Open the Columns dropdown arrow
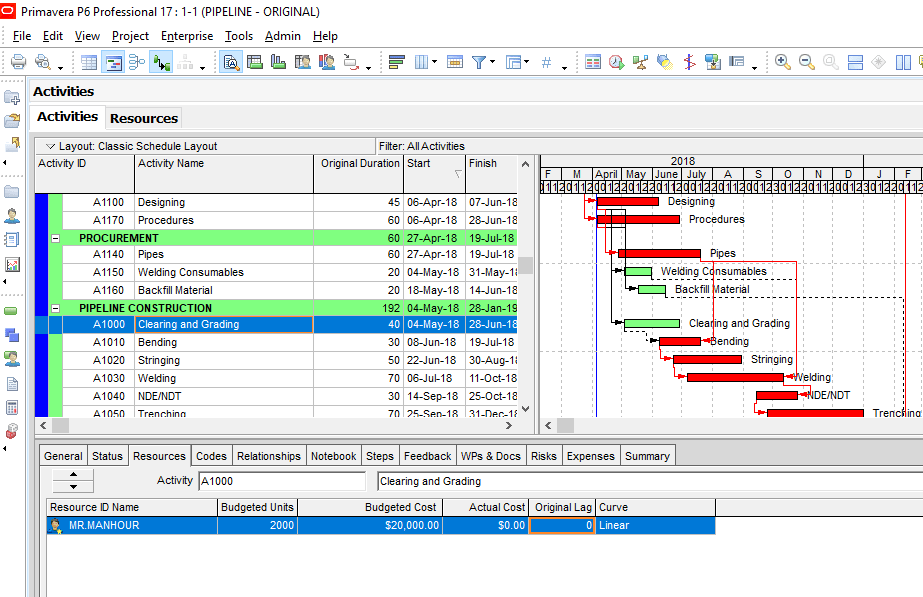The width and height of the screenshot is (923, 597). (x=434, y=61)
